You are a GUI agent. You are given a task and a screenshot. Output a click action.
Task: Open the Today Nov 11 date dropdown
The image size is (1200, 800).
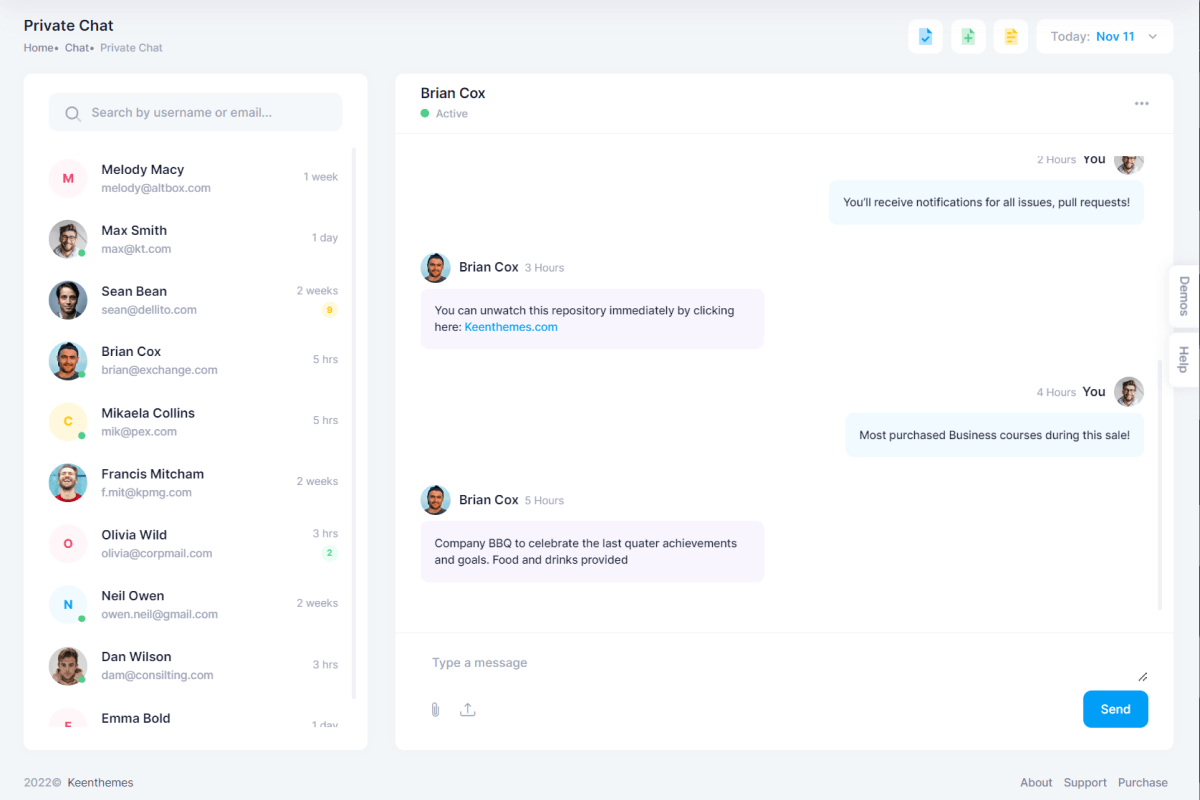pos(1104,37)
